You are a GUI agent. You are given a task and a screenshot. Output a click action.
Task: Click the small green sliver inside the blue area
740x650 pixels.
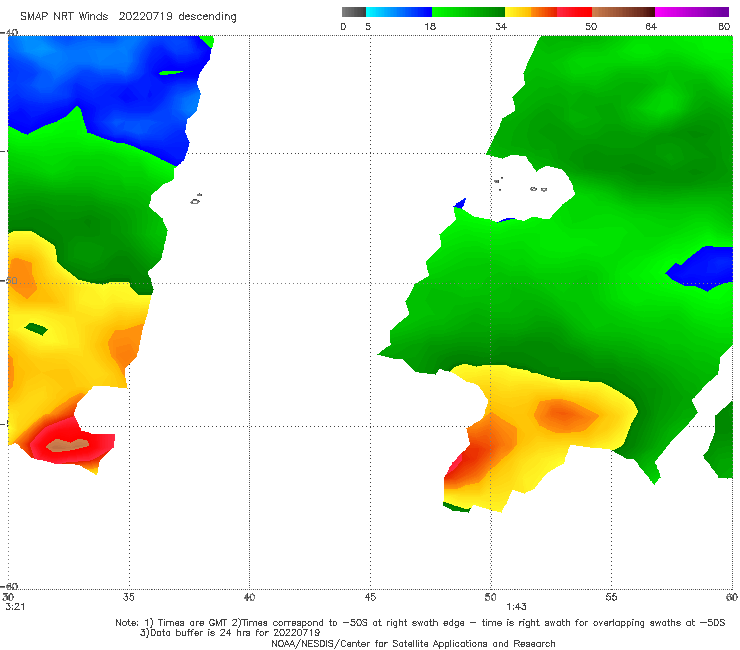(x=171, y=73)
